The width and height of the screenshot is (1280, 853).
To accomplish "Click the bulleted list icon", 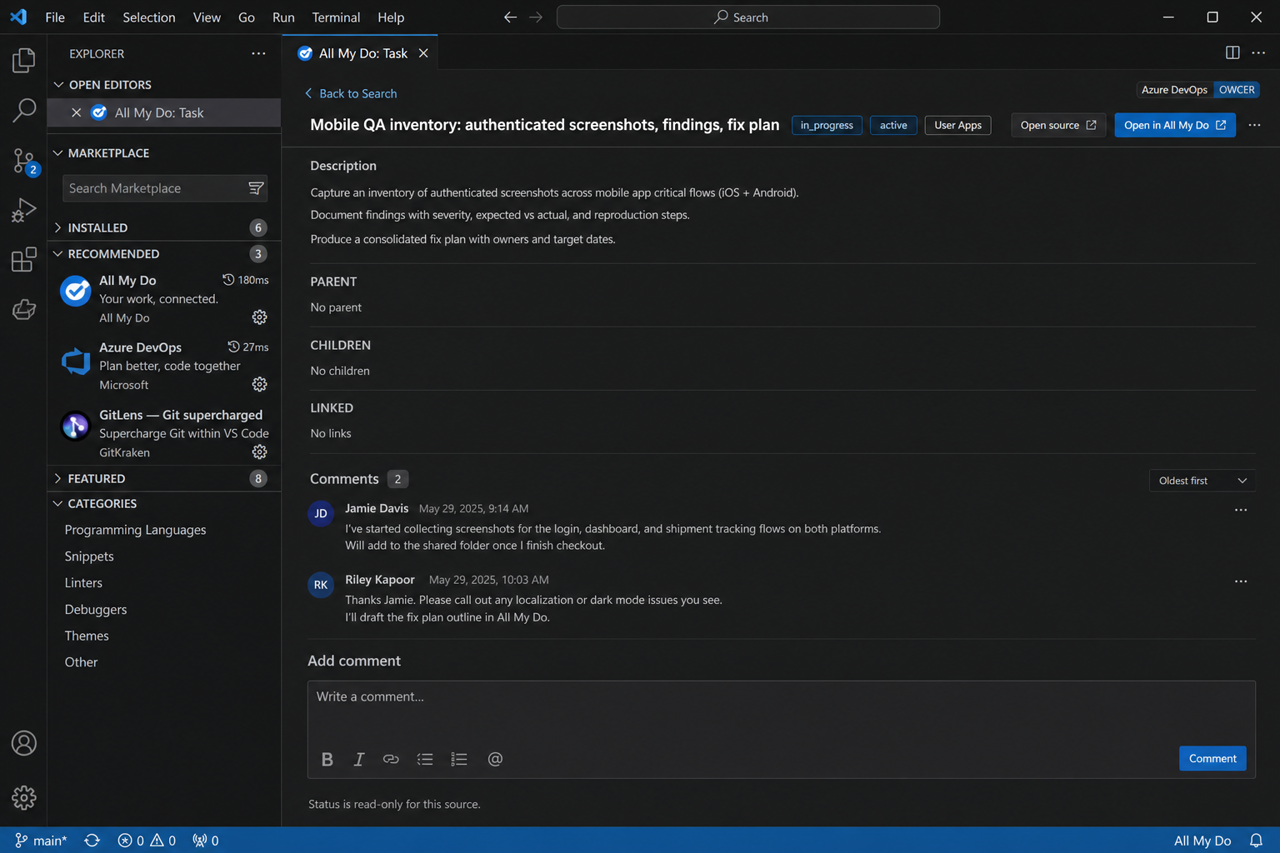I will click(425, 759).
